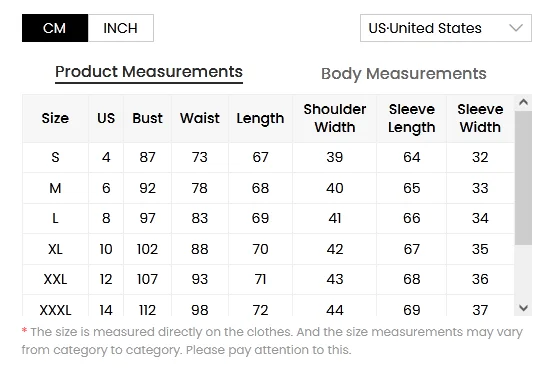The image size is (545, 371).
Task: Select the size S row label
Action: [55, 158]
